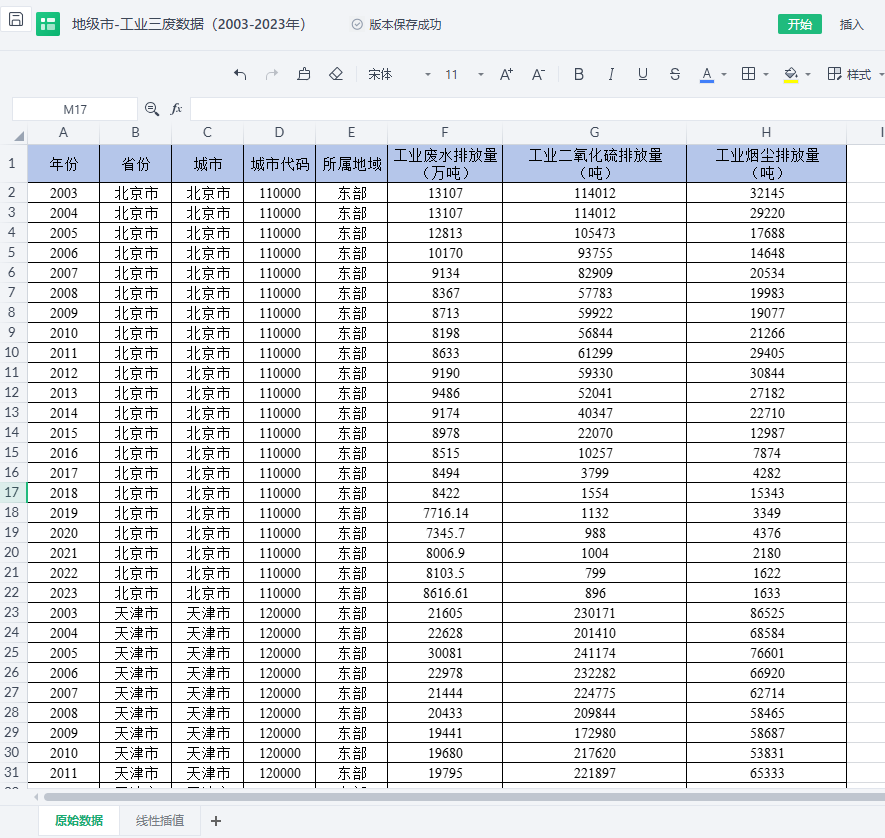Decrease font size with A- icon
The width and height of the screenshot is (885, 838).
click(x=538, y=74)
